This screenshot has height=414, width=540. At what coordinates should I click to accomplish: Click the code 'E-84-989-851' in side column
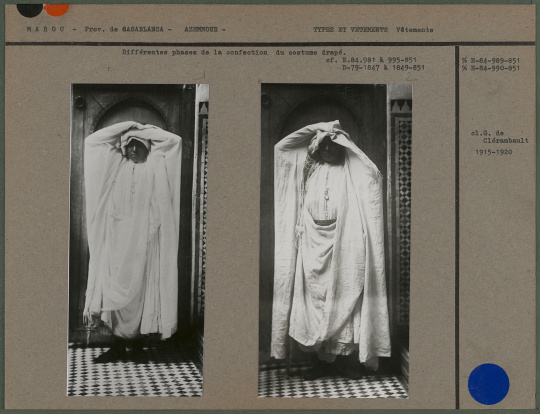tap(491, 61)
